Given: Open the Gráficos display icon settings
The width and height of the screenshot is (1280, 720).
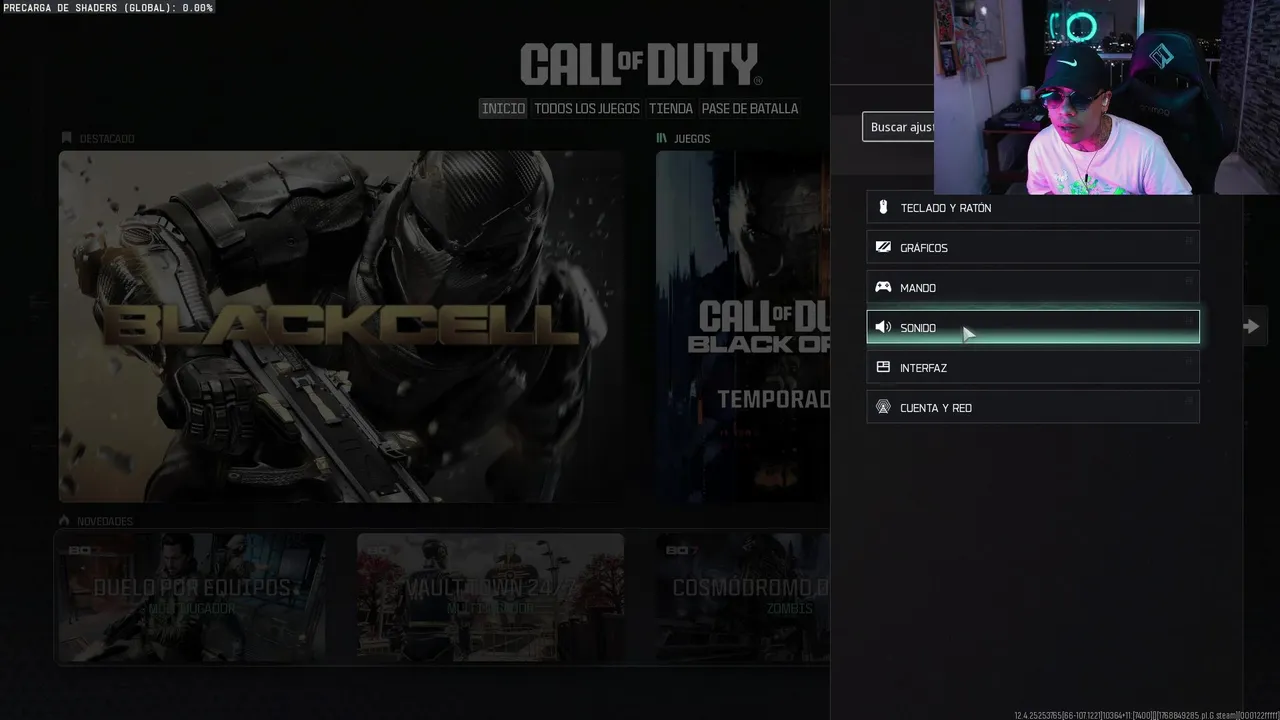Looking at the screenshot, I should pos(1033,247).
